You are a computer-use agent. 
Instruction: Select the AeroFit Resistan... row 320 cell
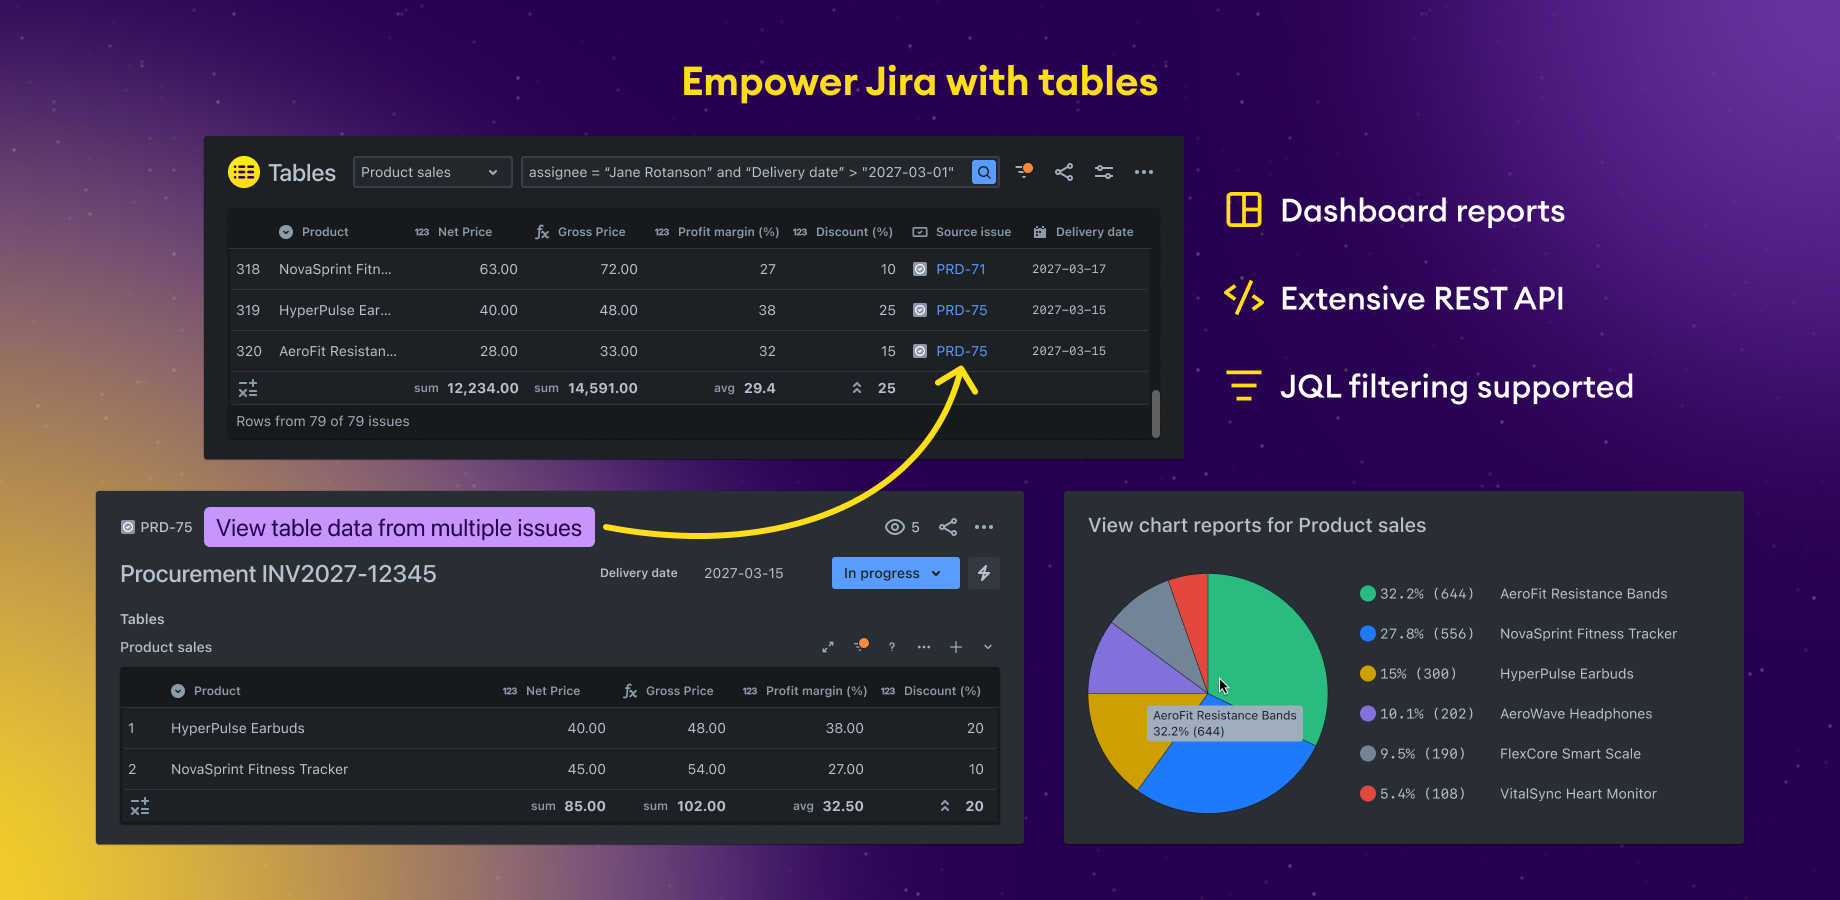(x=338, y=351)
